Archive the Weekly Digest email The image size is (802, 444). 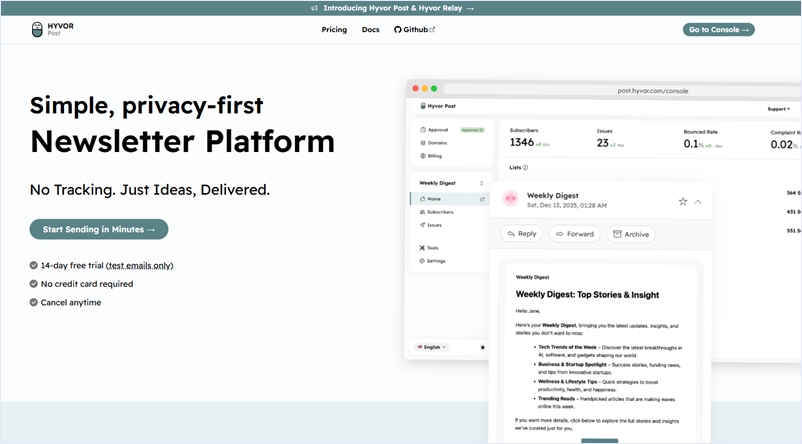click(x=630, y=234)
